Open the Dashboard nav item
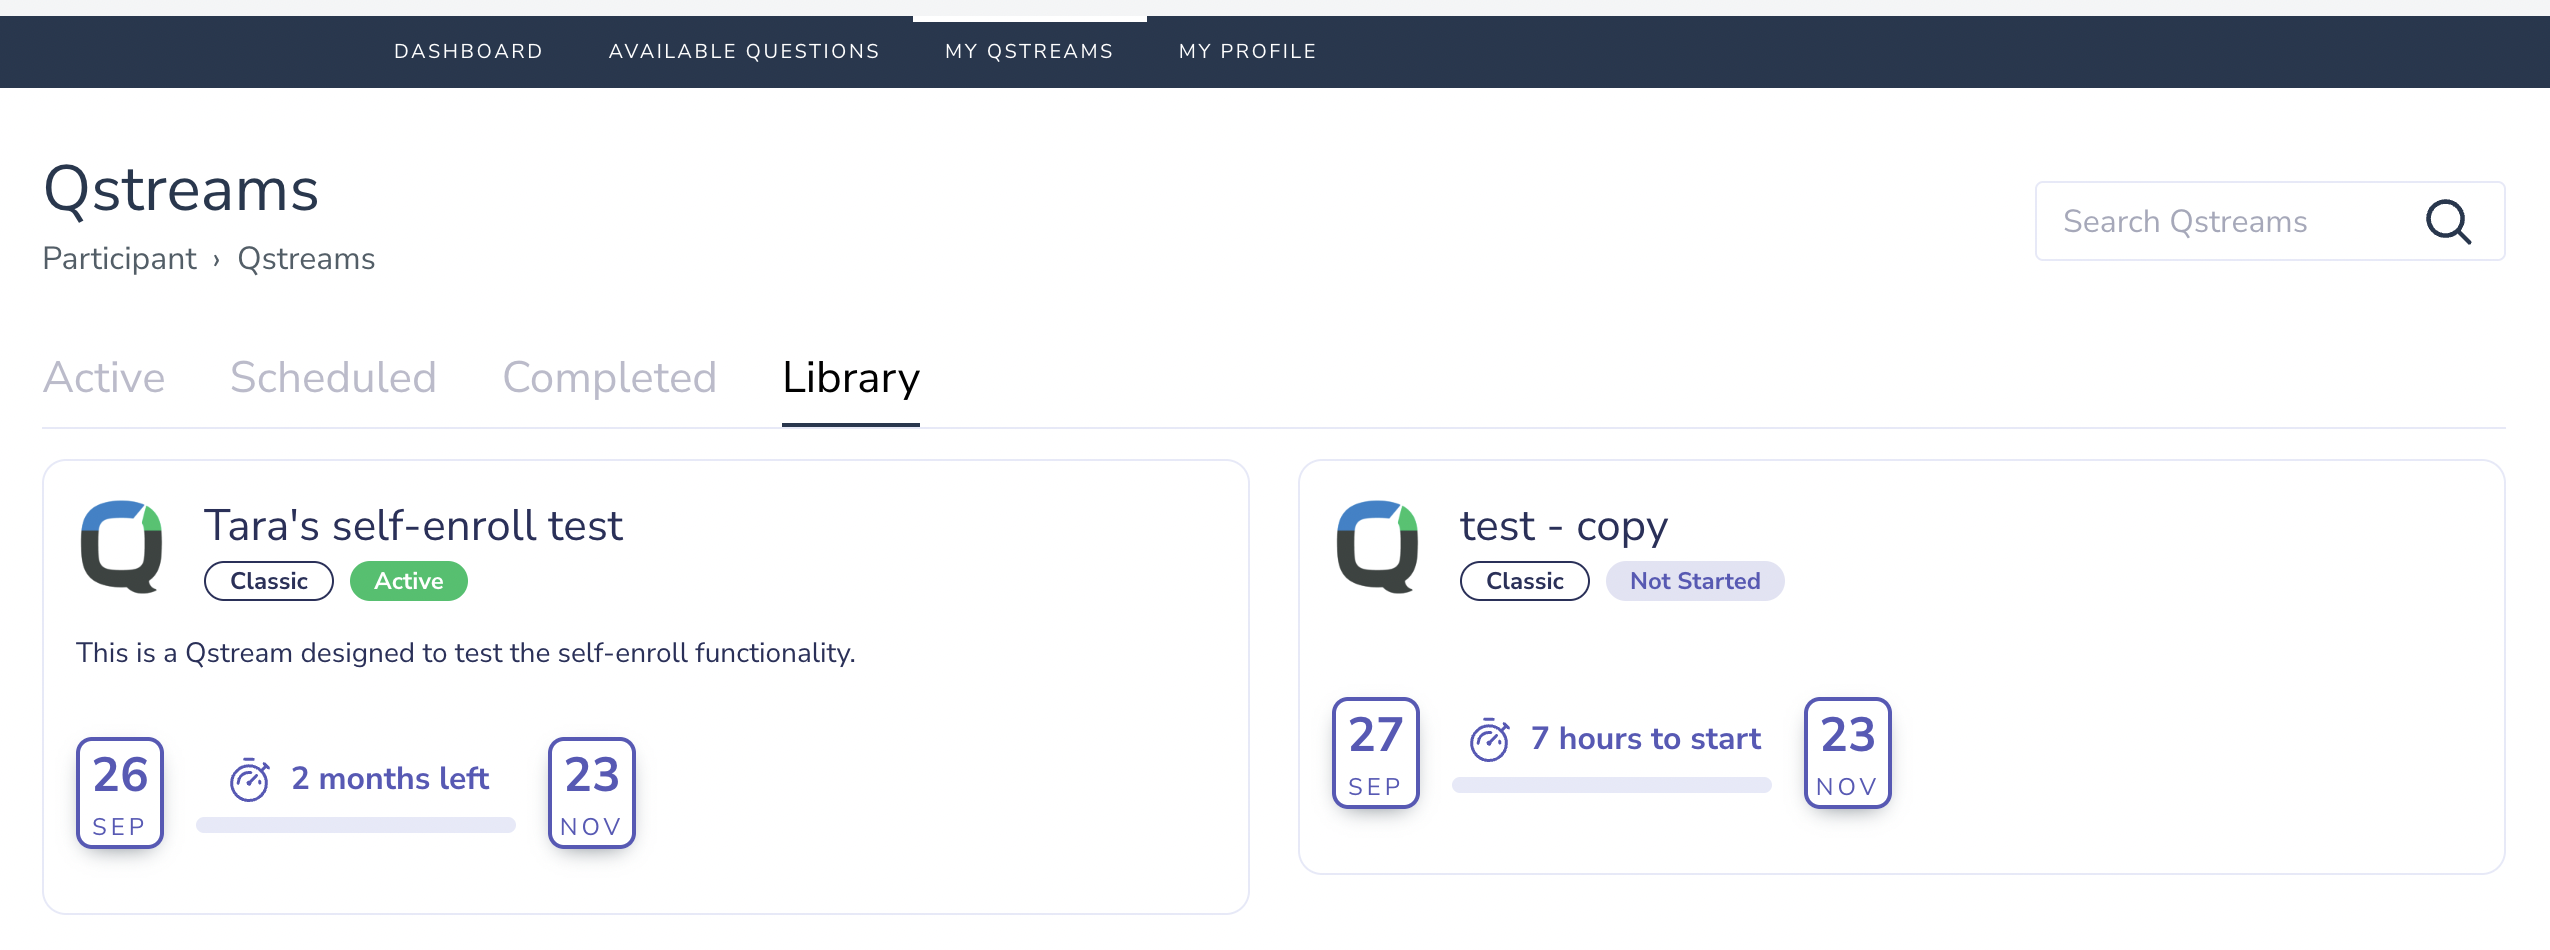This screenshot has height=950, width=2550. tap(468, 51)
